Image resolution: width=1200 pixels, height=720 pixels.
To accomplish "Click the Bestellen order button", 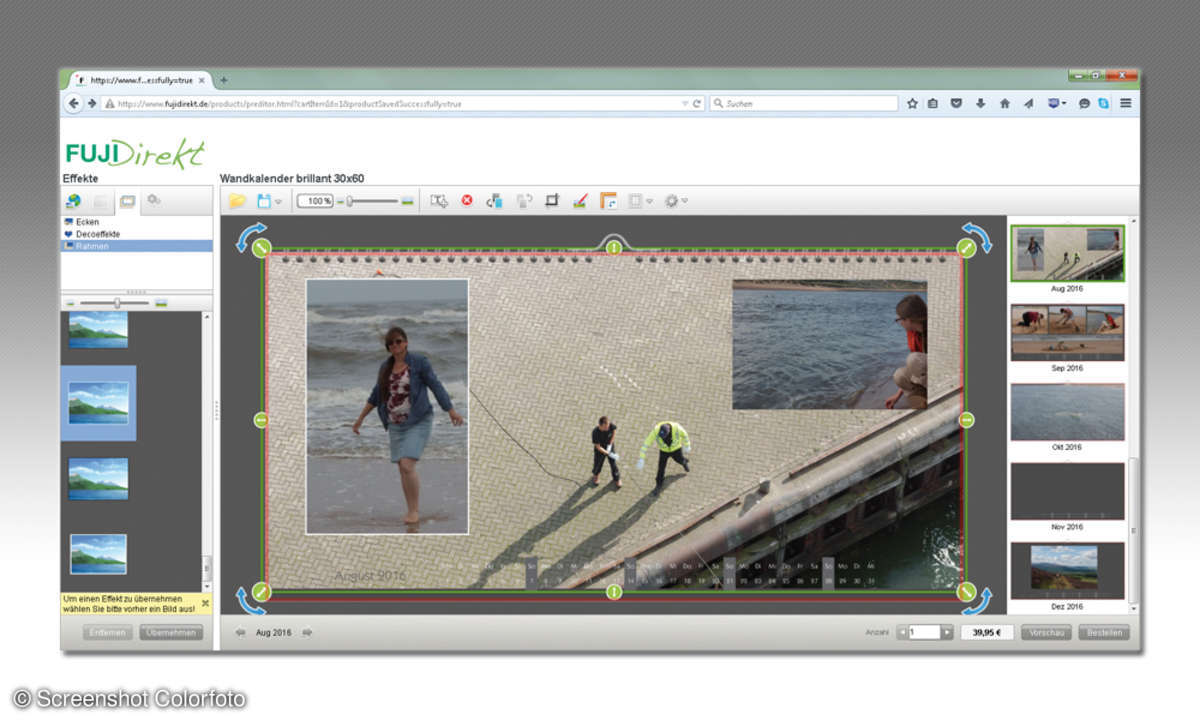I will click(x=1104, y=632).
